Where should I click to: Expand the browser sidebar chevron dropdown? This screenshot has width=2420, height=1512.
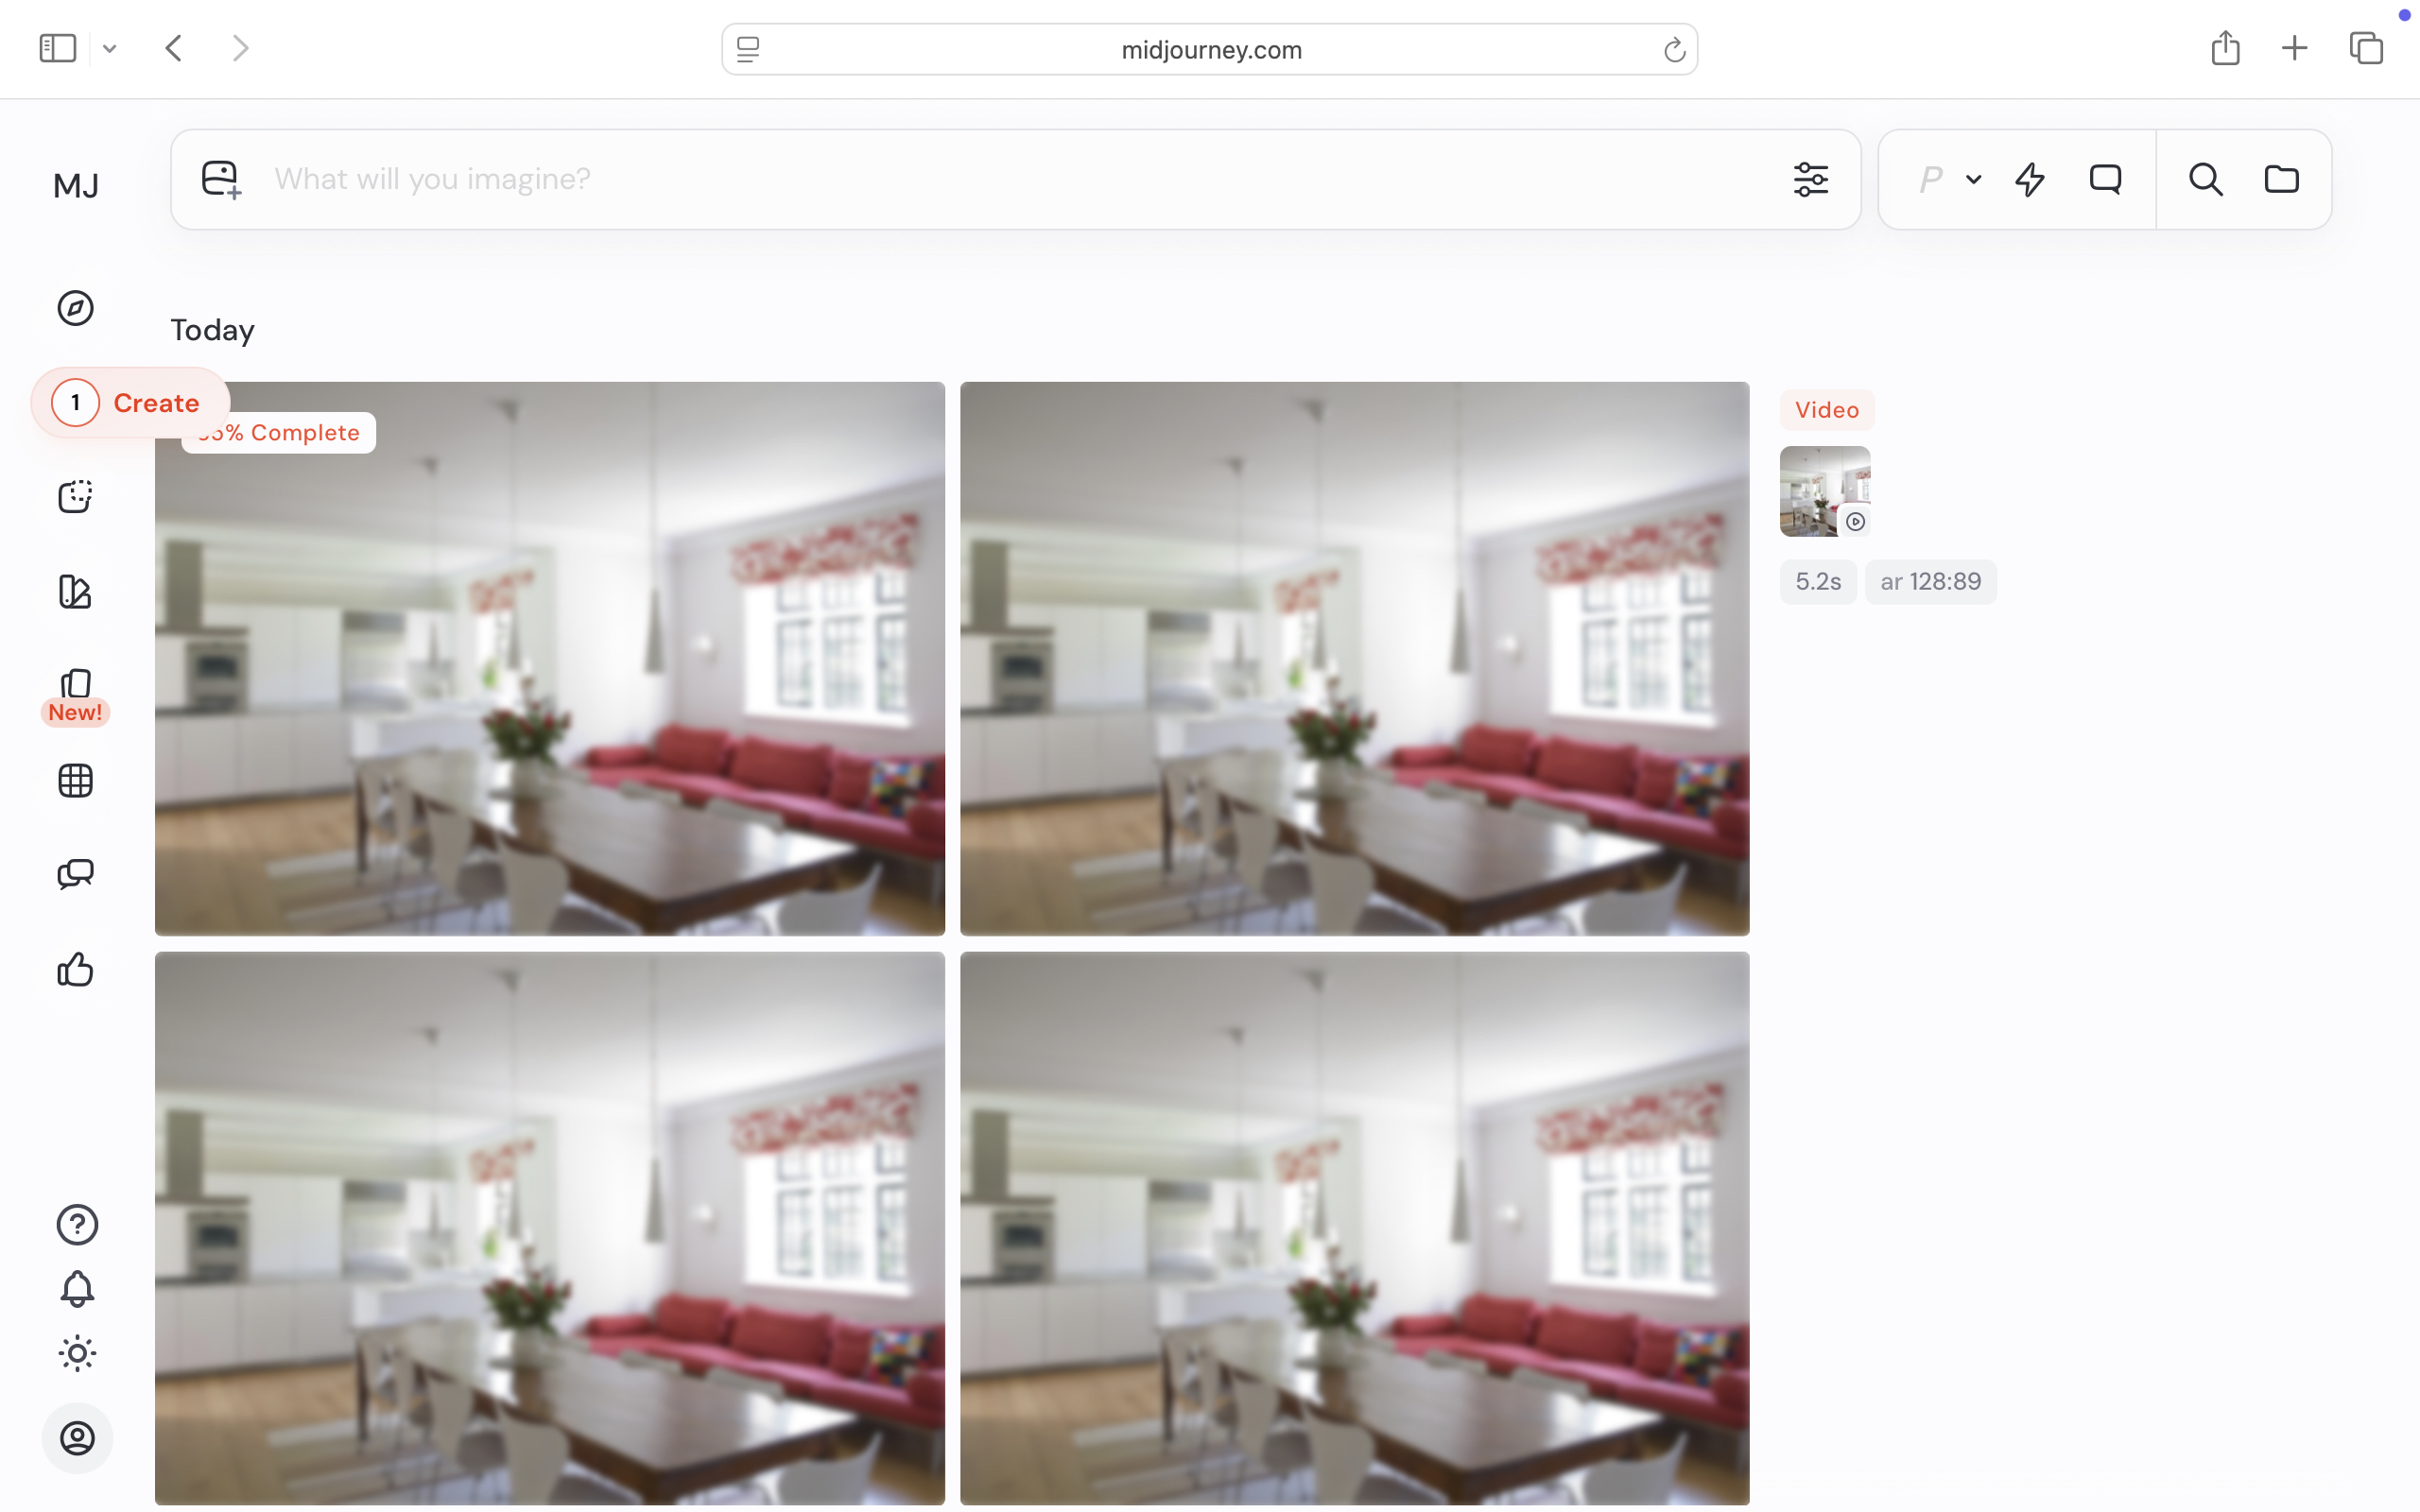tap(110, 48)
